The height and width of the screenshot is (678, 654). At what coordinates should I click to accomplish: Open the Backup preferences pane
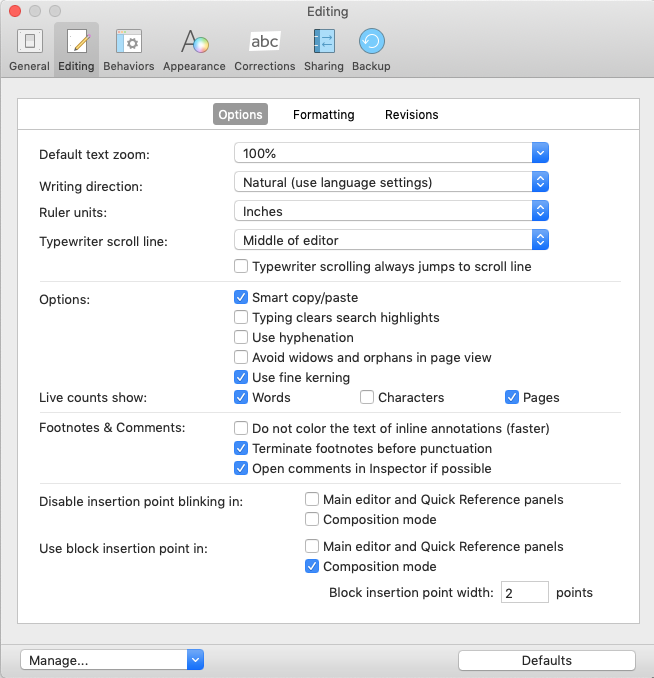[x=371, y=50]
